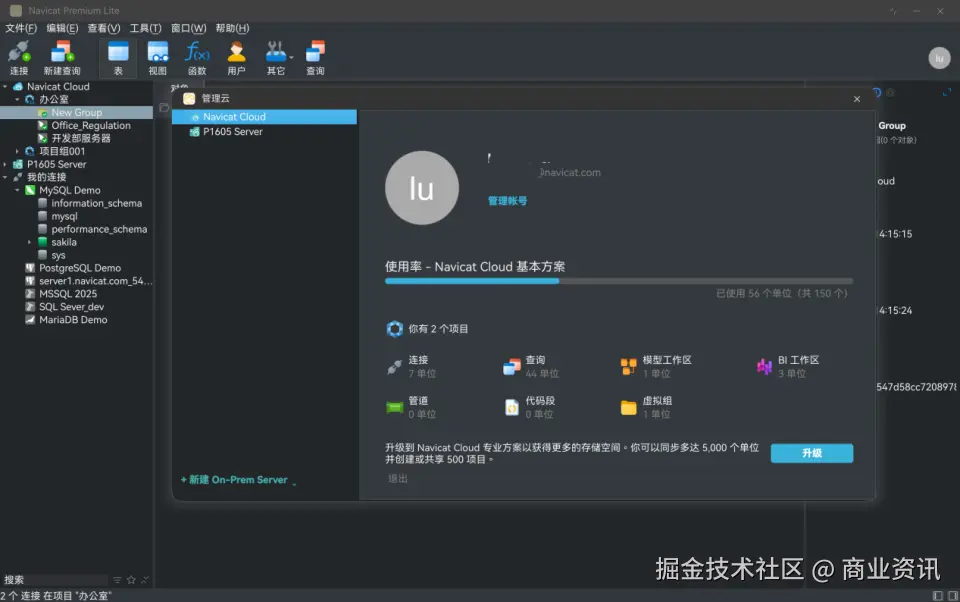Image resolution: width=960 pixels, height=602 pixels.
Task: Open the Tools menu
Action: point(145,28)
